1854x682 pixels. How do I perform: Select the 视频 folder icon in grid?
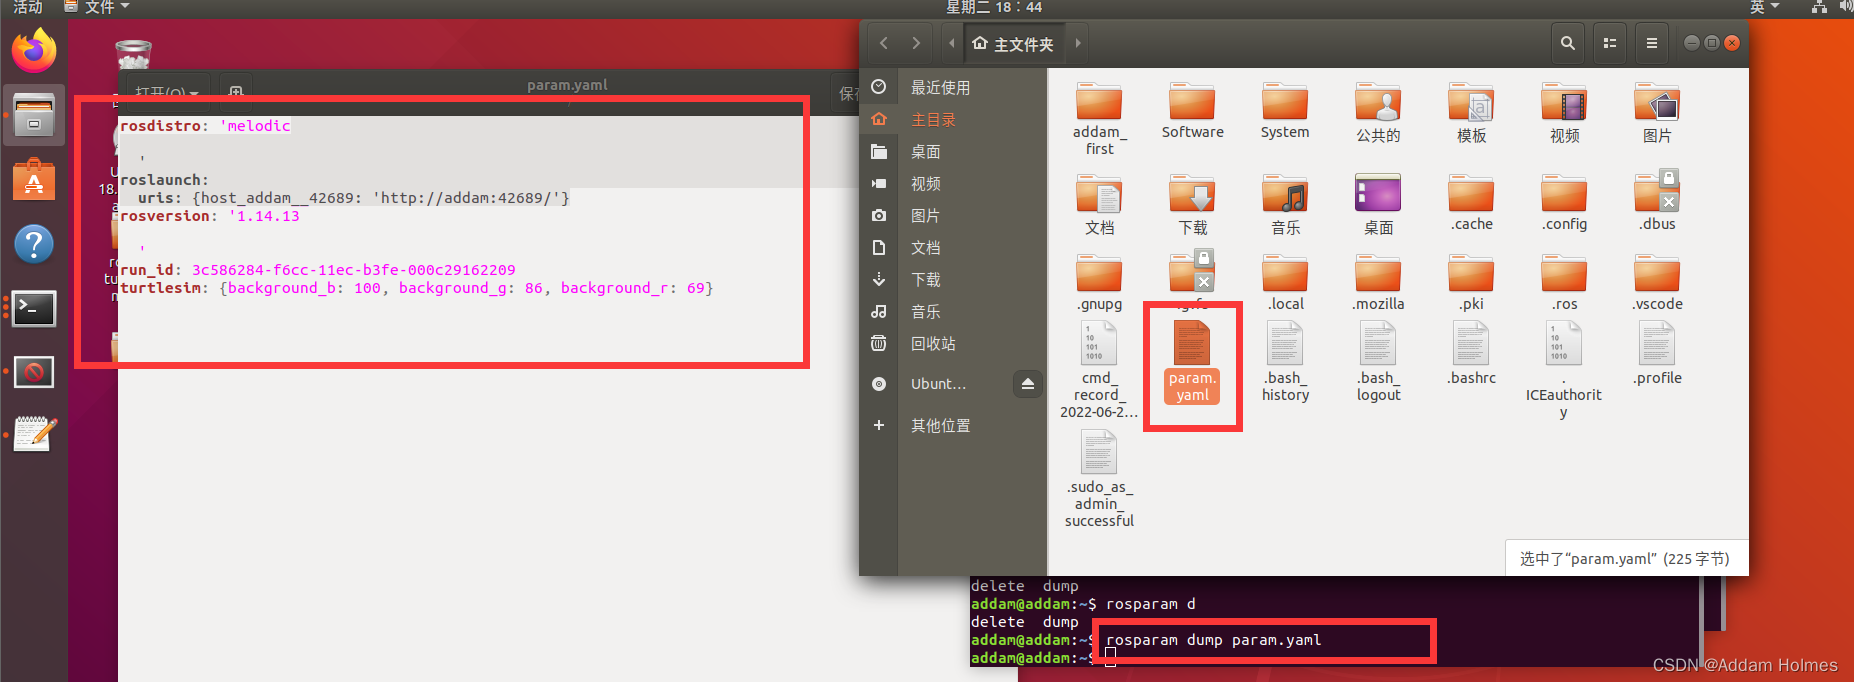tap(1564, 112)
